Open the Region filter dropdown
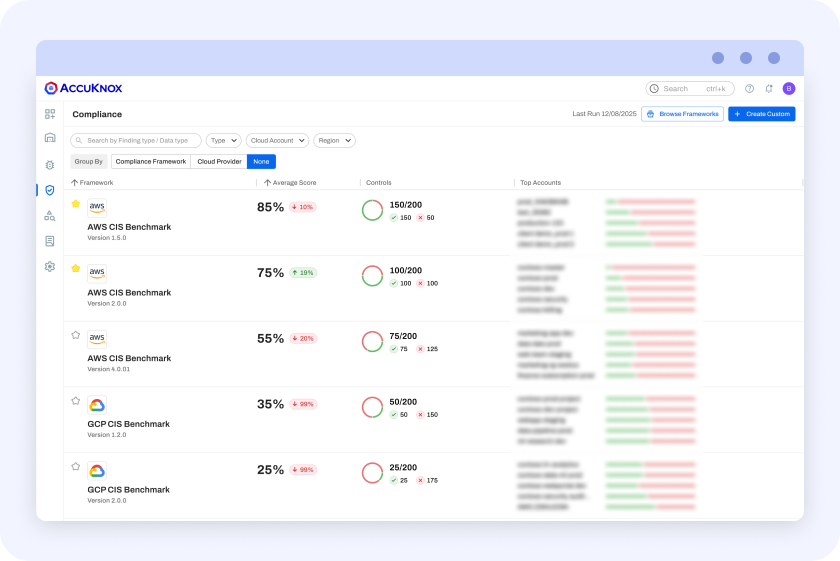This screenshot has width=840, height=561. coord(334,141)
